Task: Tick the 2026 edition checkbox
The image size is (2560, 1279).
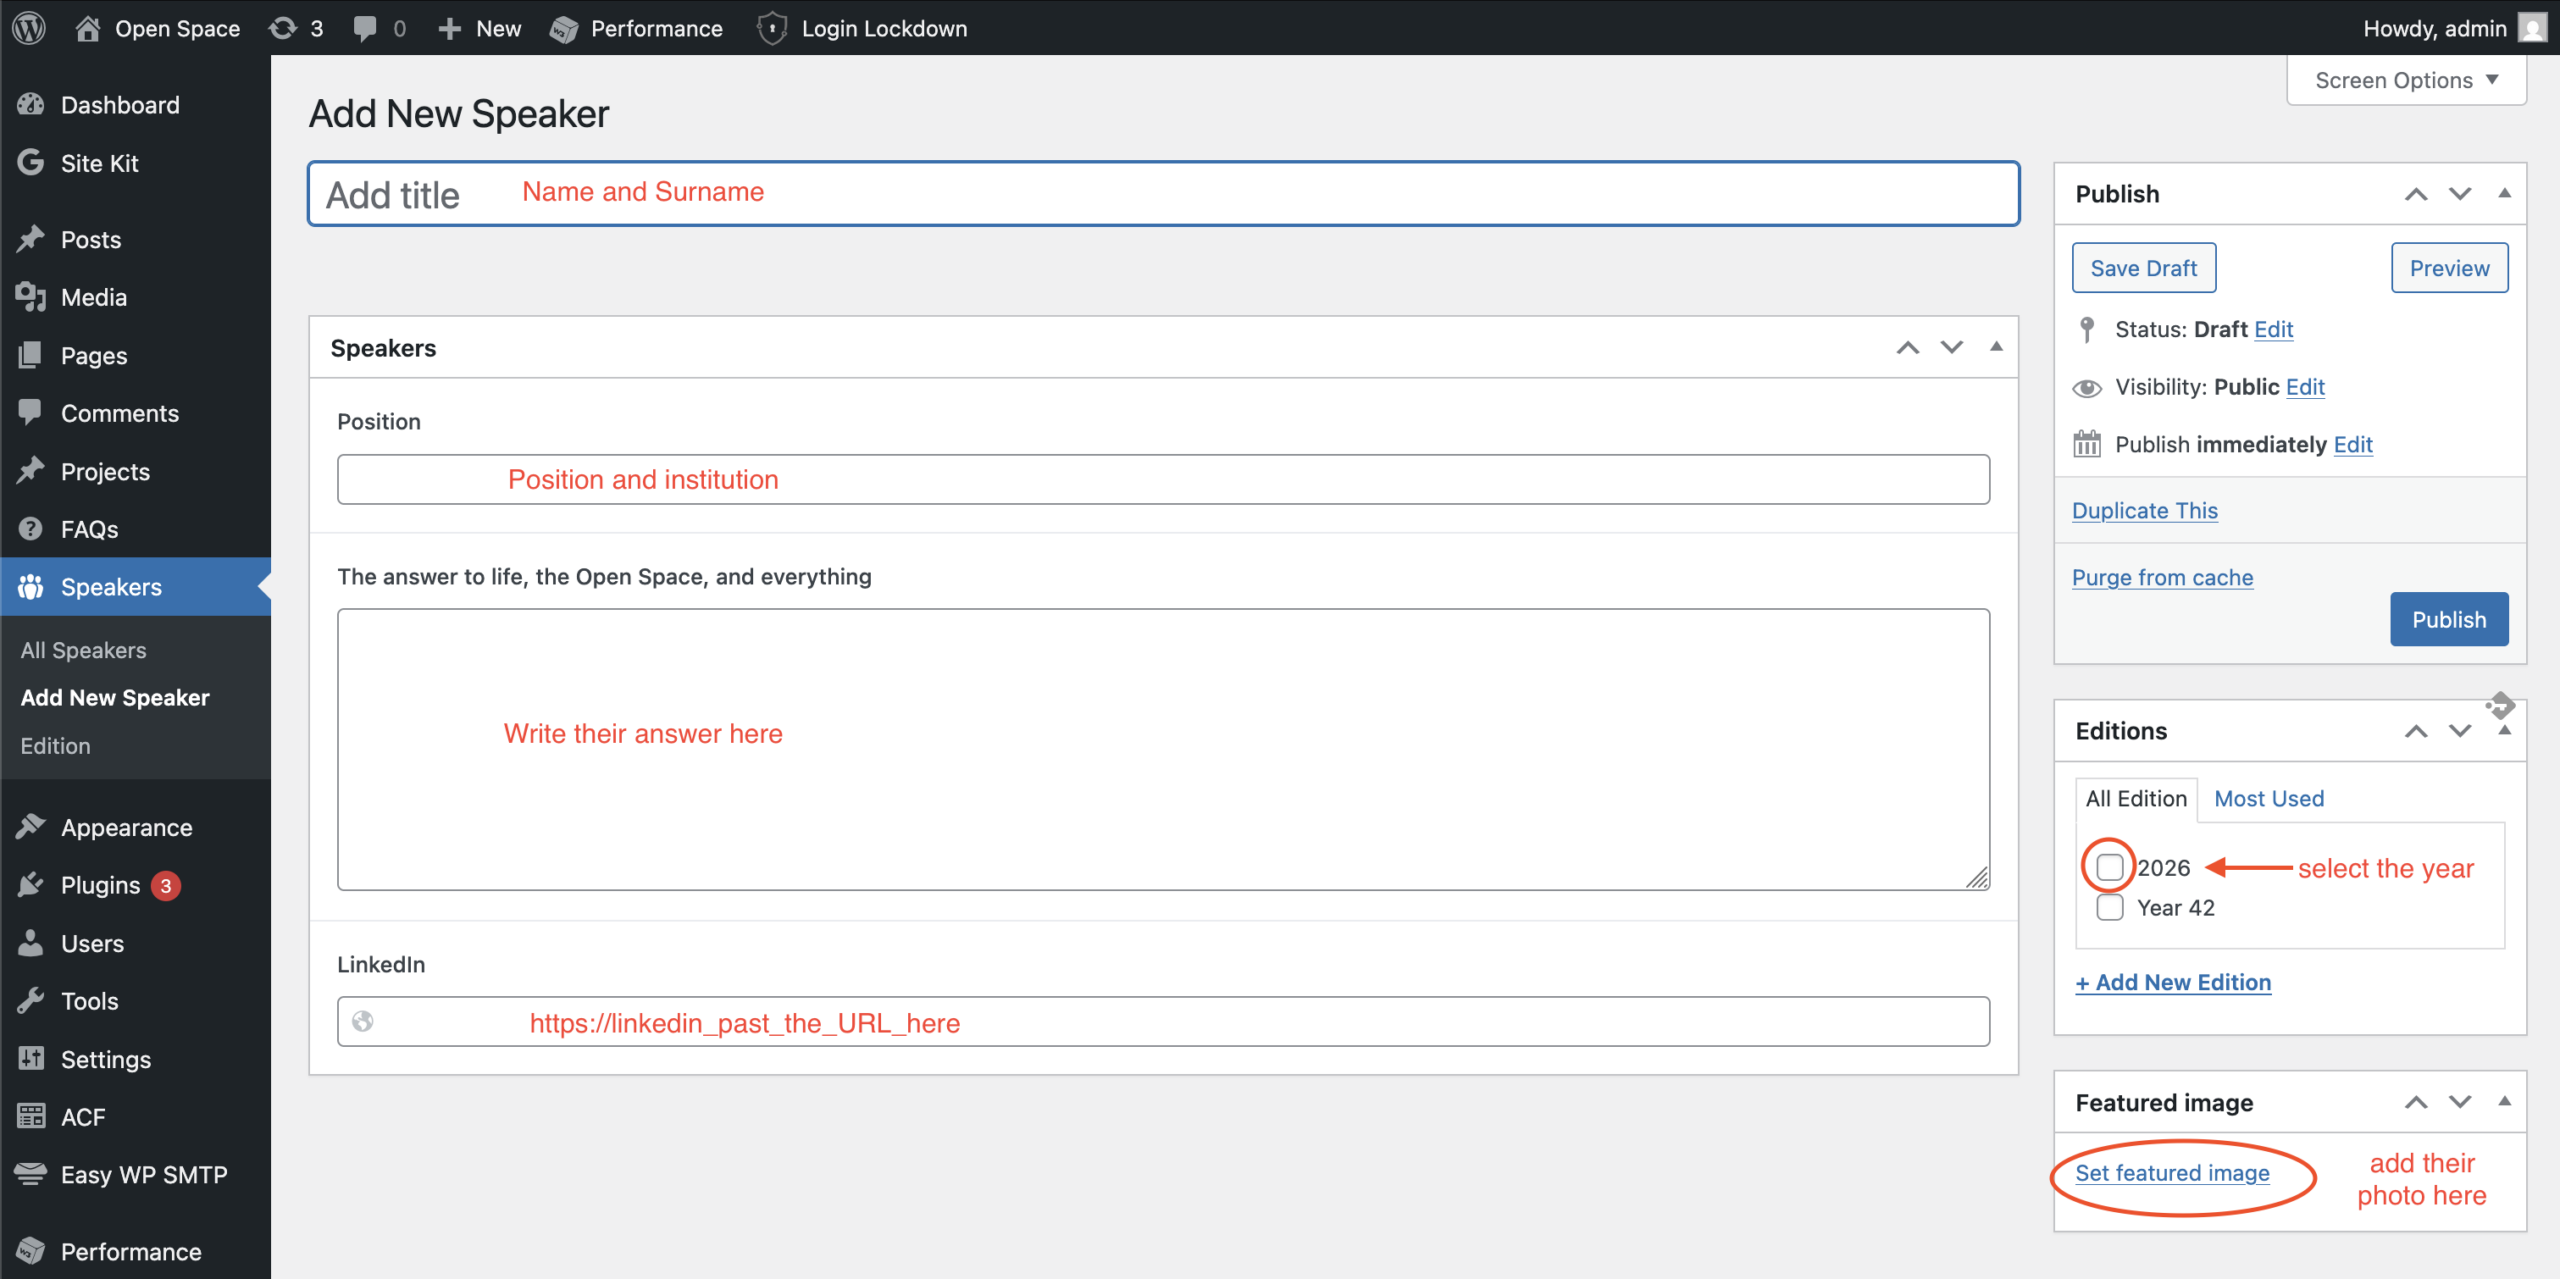Action: (2110, 867)
